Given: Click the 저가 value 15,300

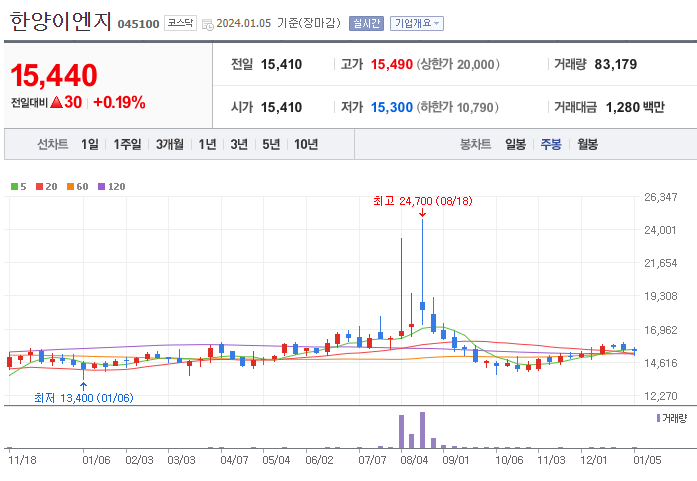Looking at the screenshot, I should [x=392, y=107].
